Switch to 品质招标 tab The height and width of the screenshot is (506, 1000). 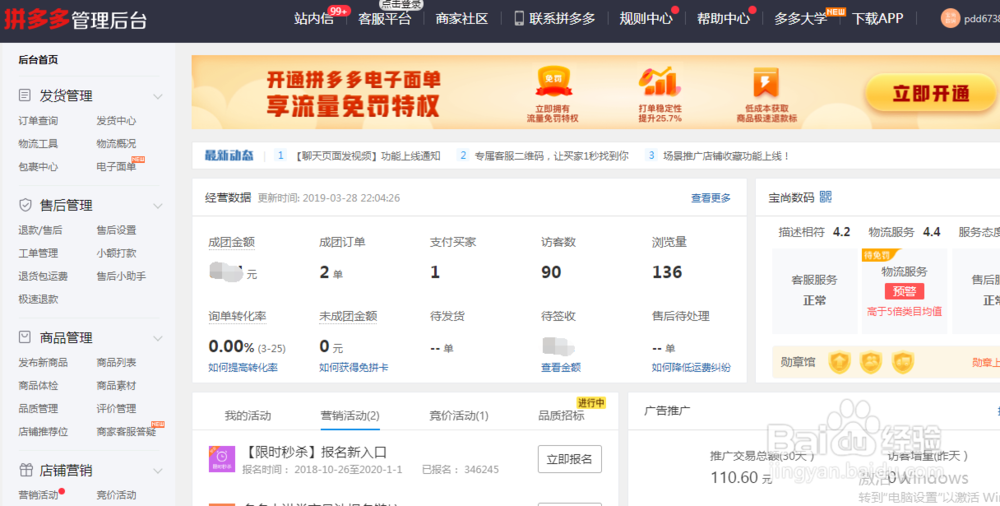coord(561,415)
